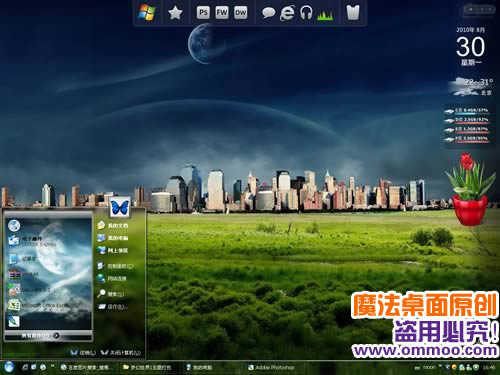The width and height of the screenshot is (500, 375).
Task: Open the star favorites icon in dock
Action: click(175, 13)
